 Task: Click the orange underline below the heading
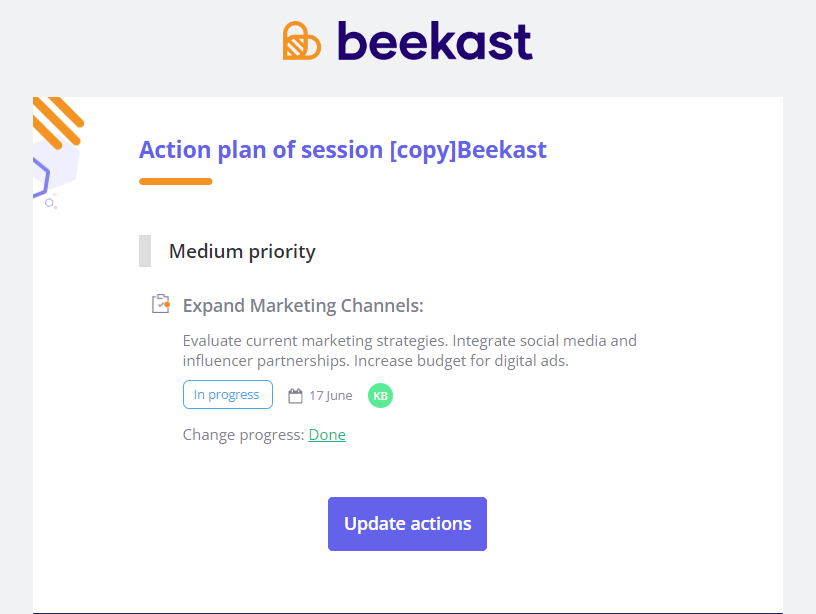pos(175,181)
